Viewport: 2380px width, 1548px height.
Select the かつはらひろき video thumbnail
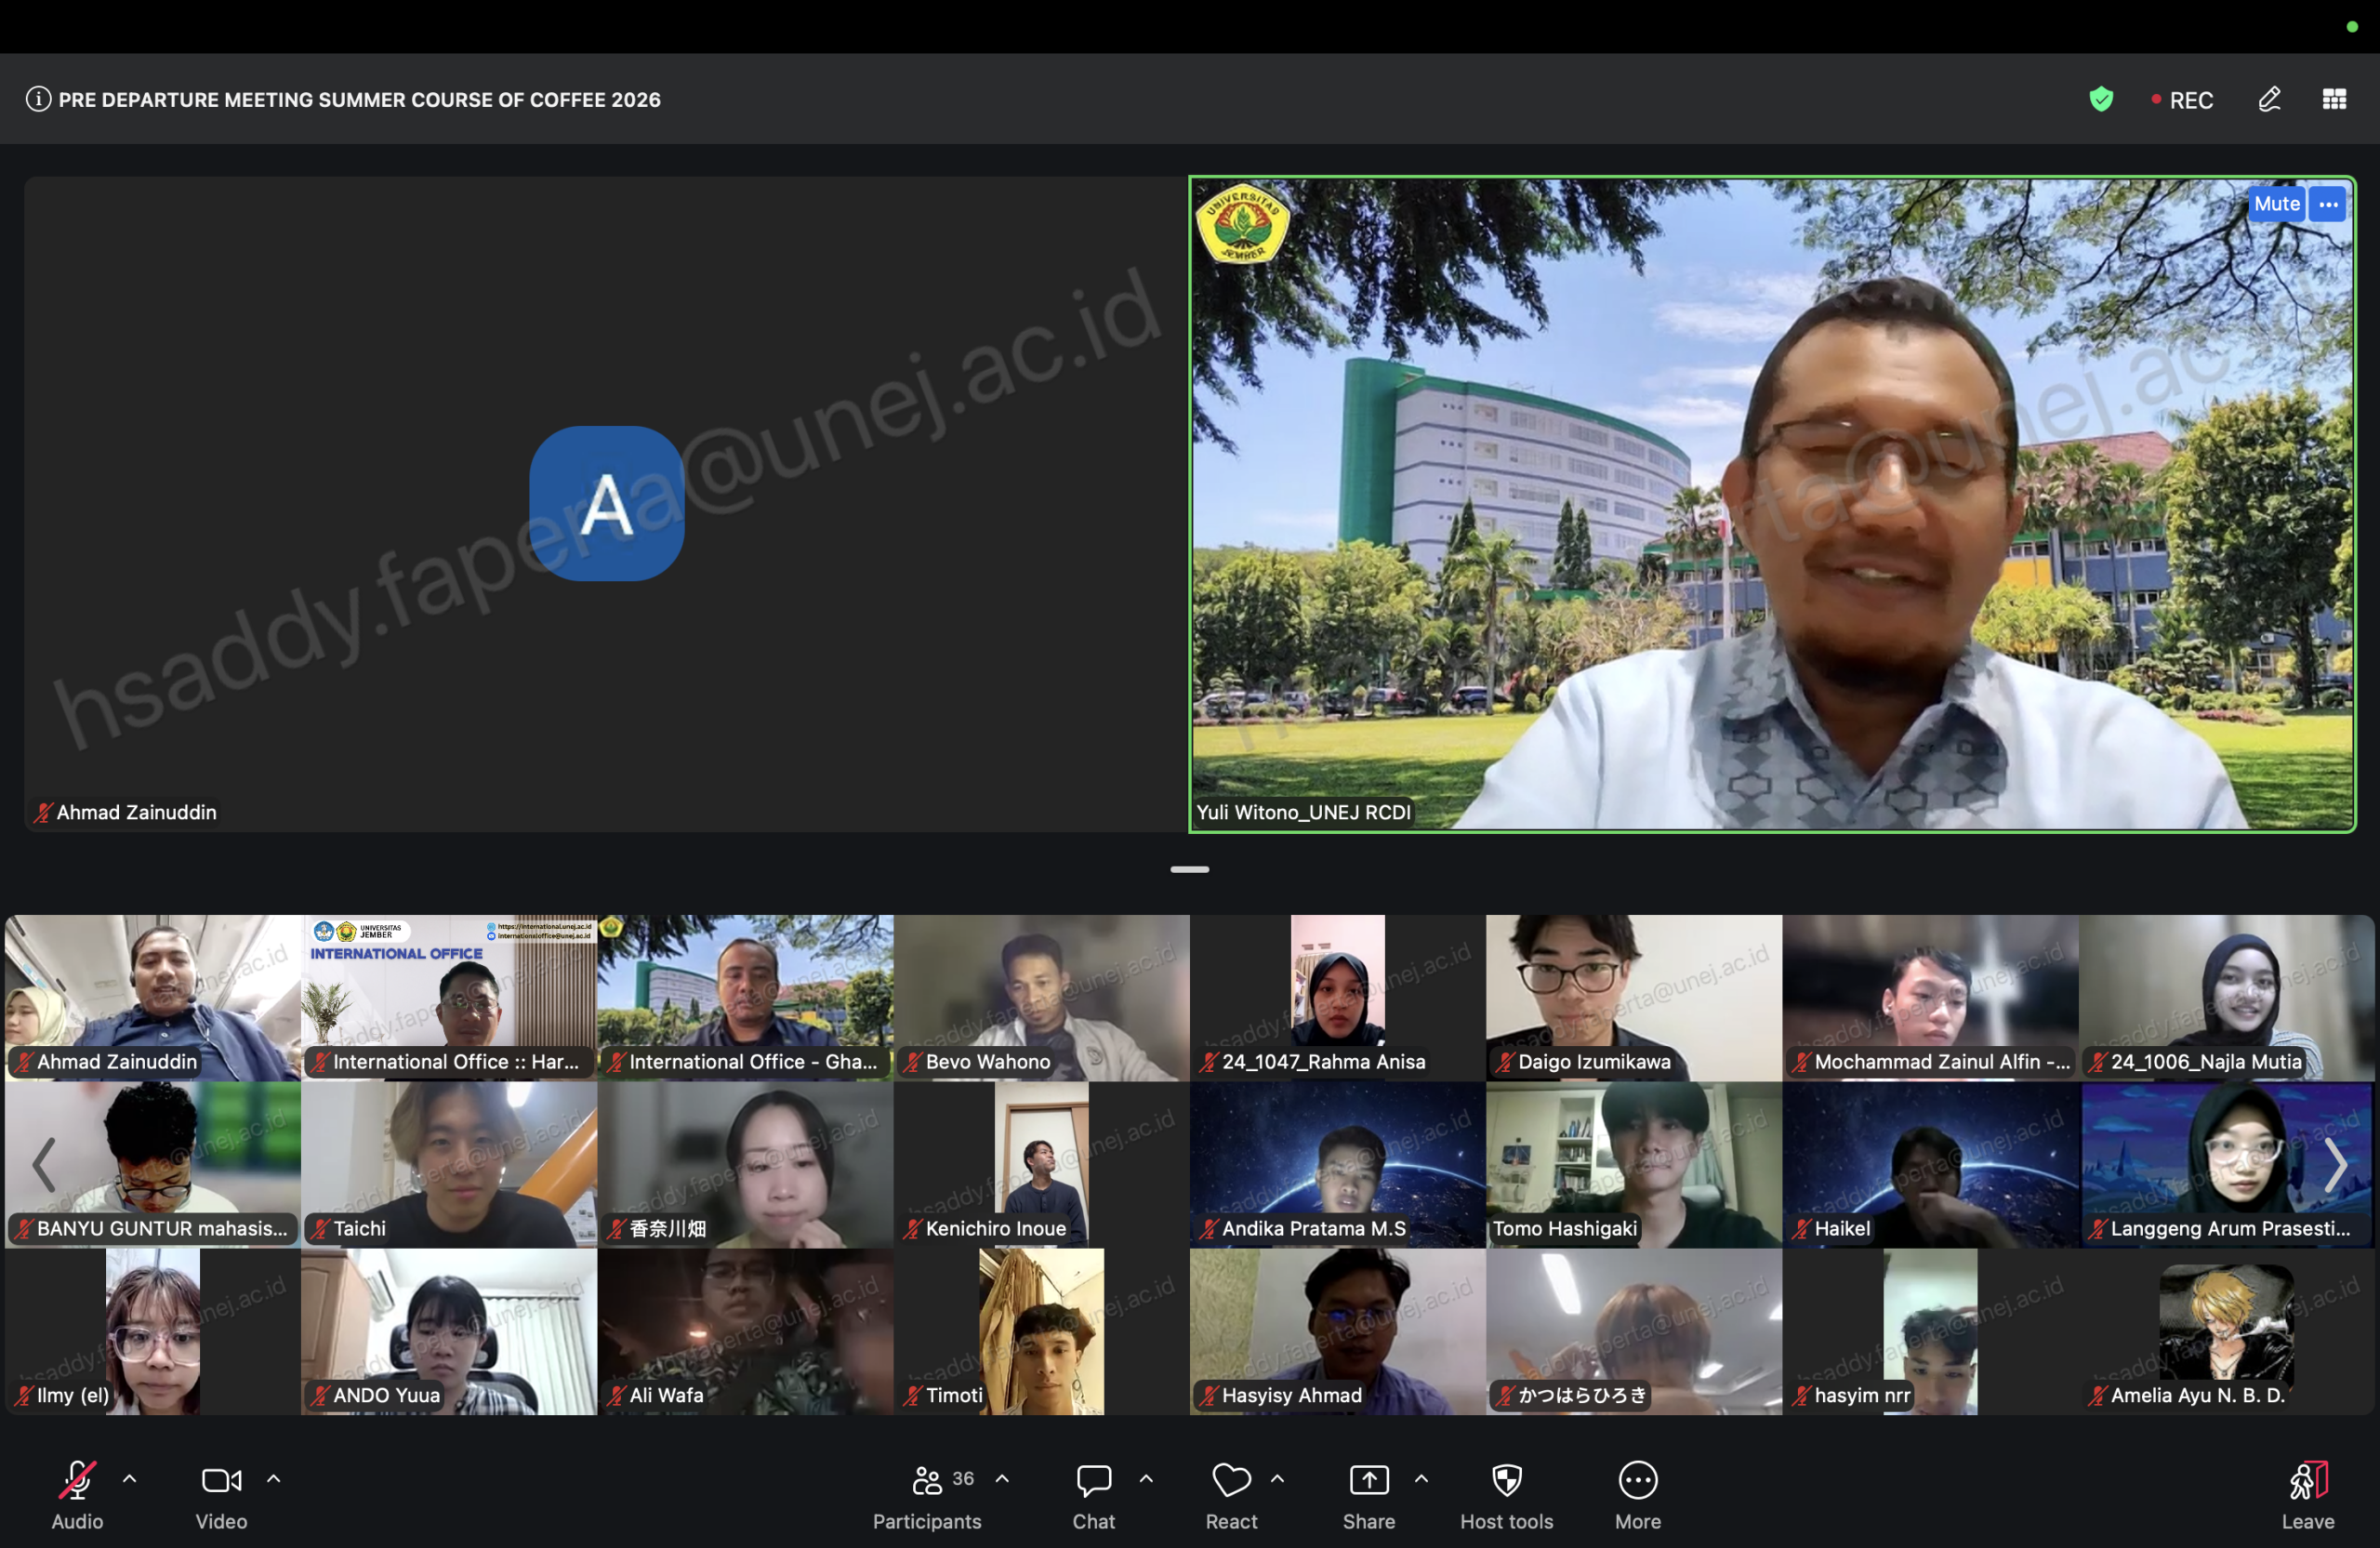(x=1634, y=1331)
